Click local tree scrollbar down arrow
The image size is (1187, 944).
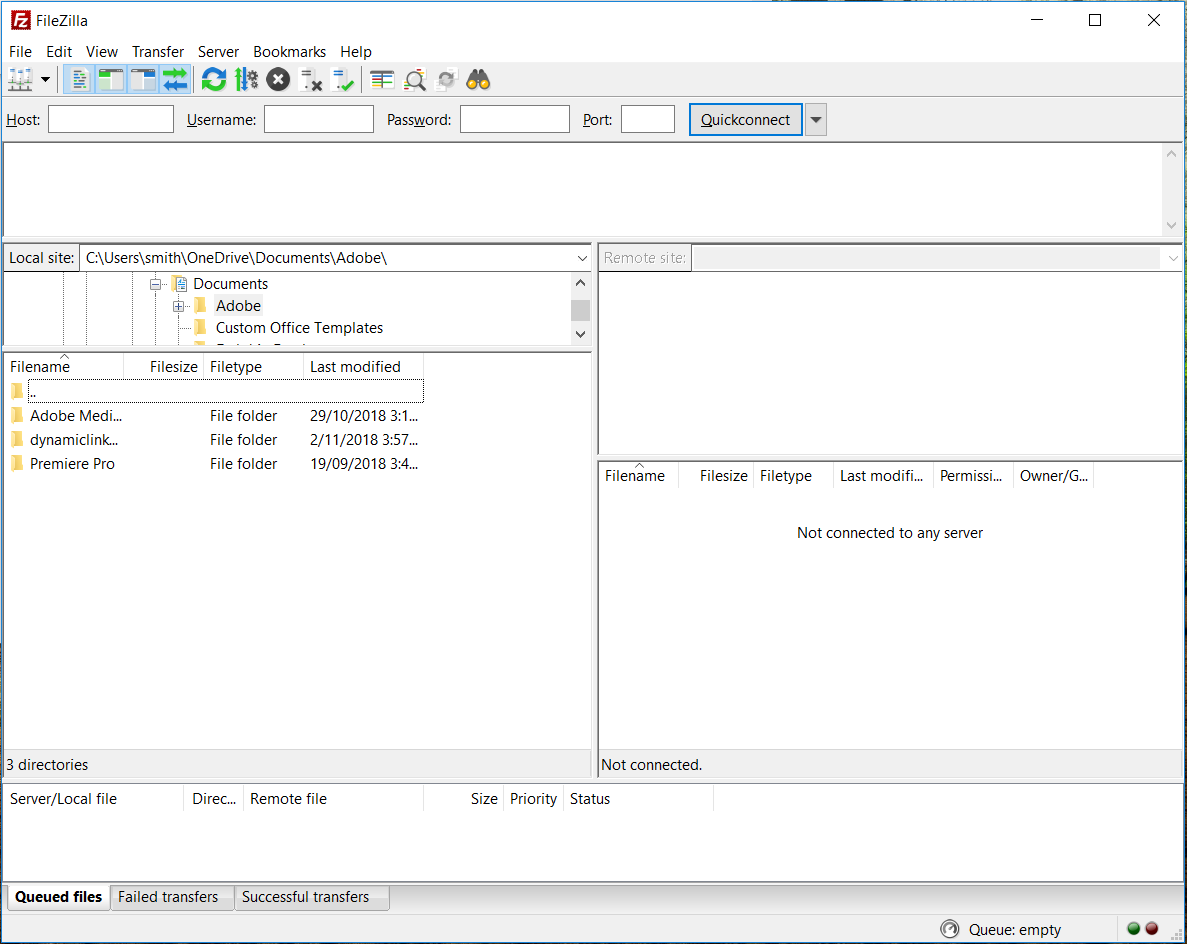(581, 334)
